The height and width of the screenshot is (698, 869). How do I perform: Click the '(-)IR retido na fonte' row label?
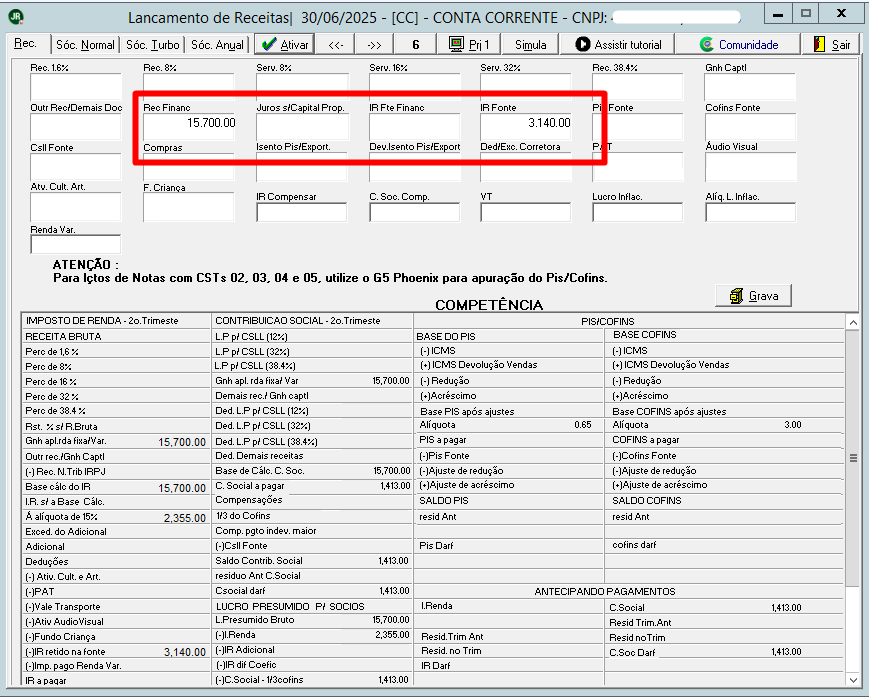point(65,652)
